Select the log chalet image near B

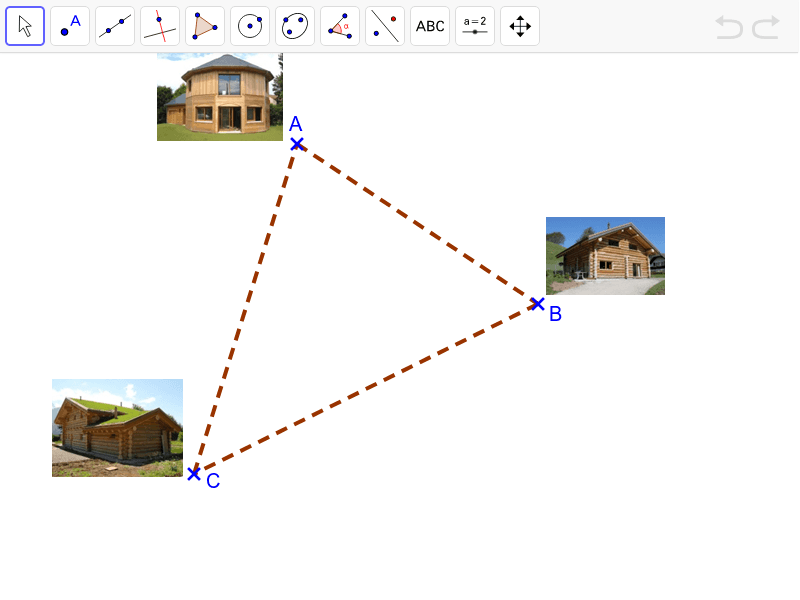(x=605, y=256)
